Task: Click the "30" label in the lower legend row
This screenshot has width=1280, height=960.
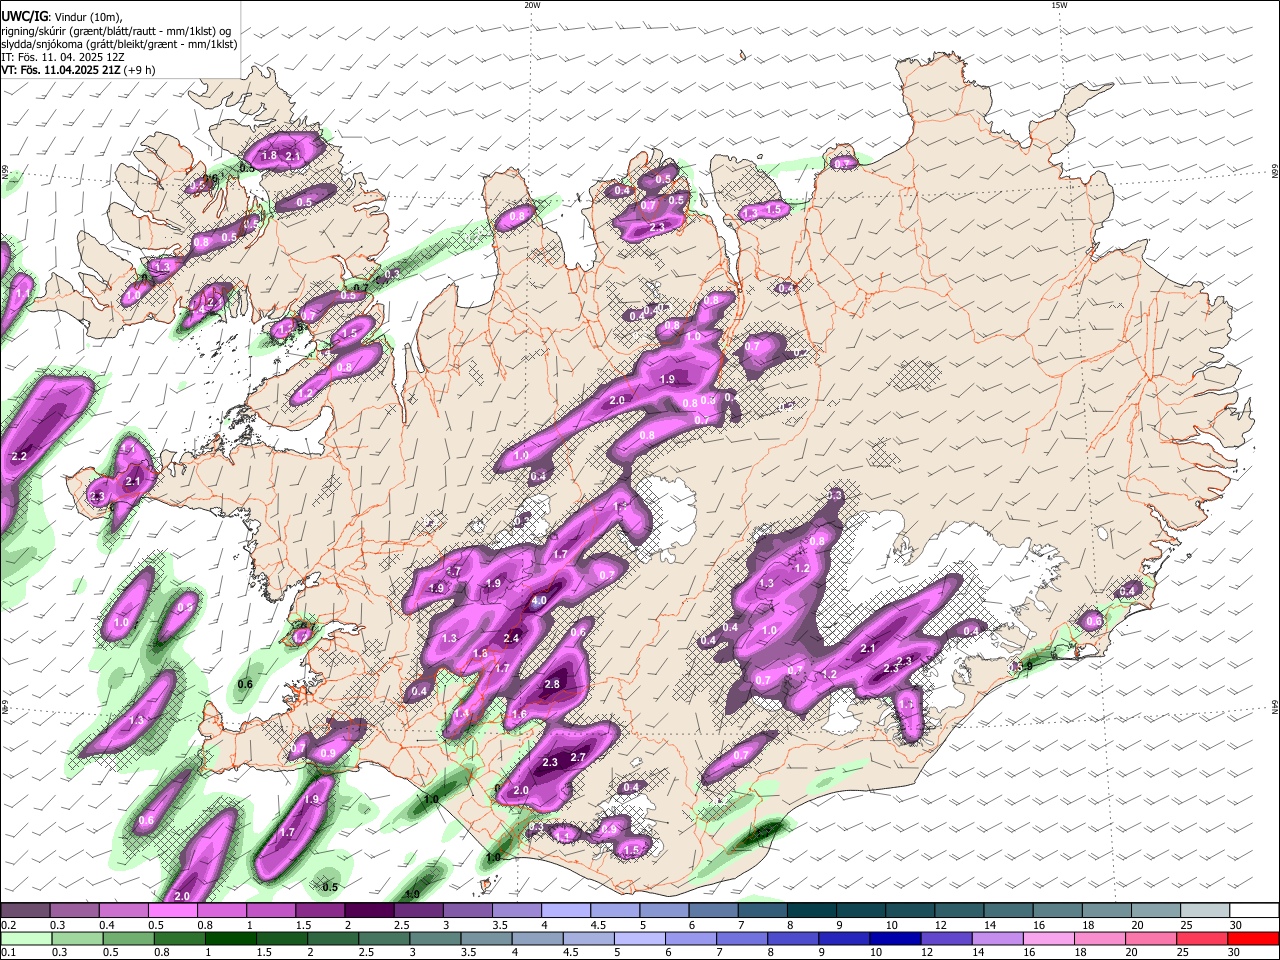Action: pos(1236,953)
